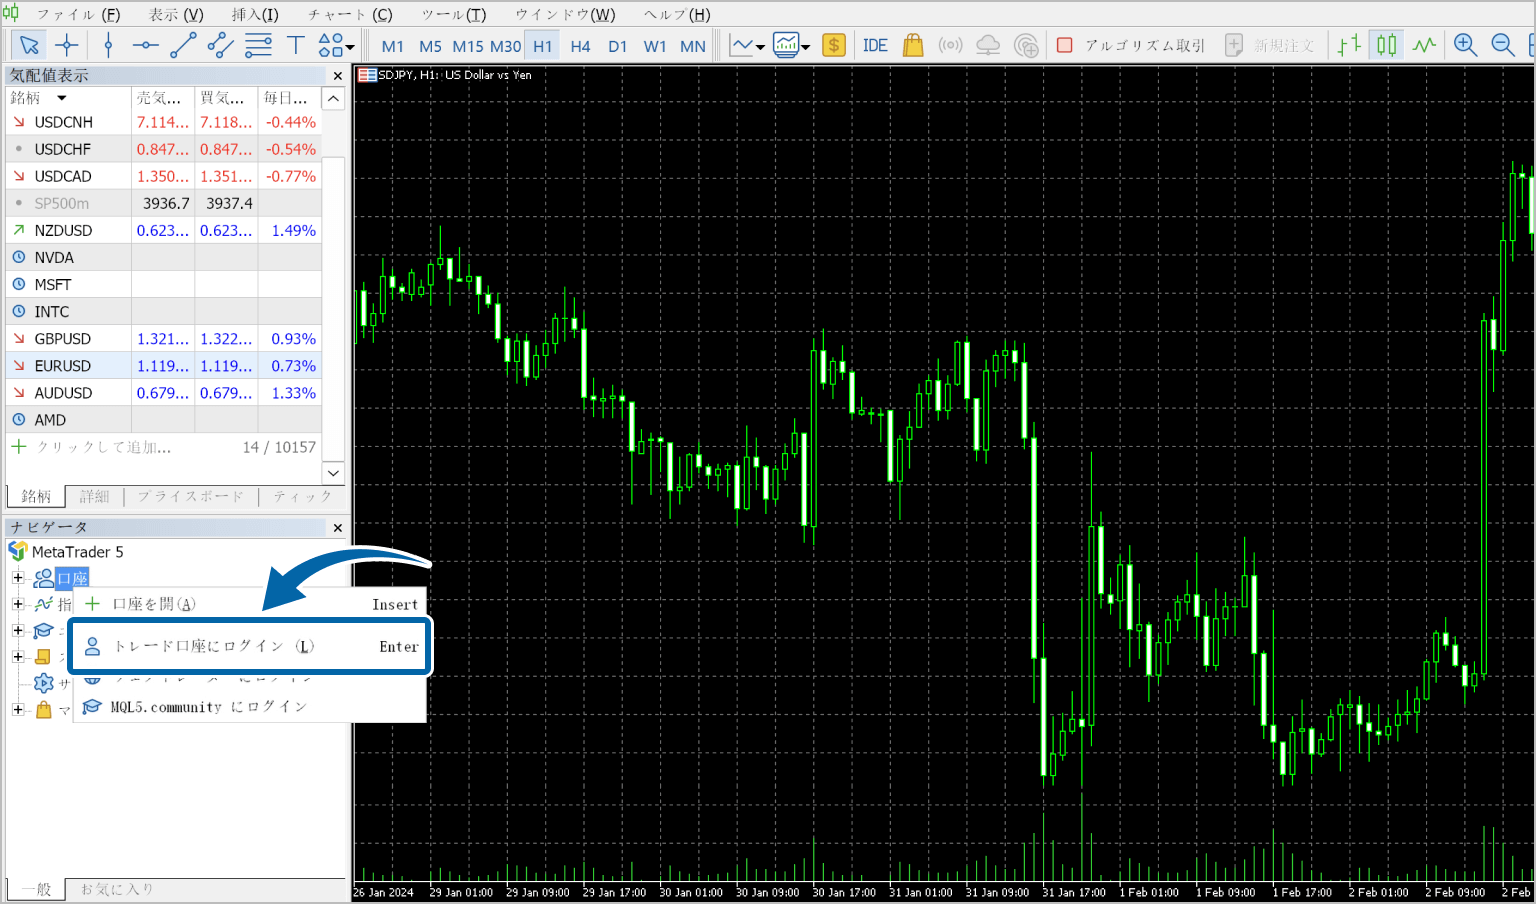
Task: Select the text label tool
Action: 295,45
